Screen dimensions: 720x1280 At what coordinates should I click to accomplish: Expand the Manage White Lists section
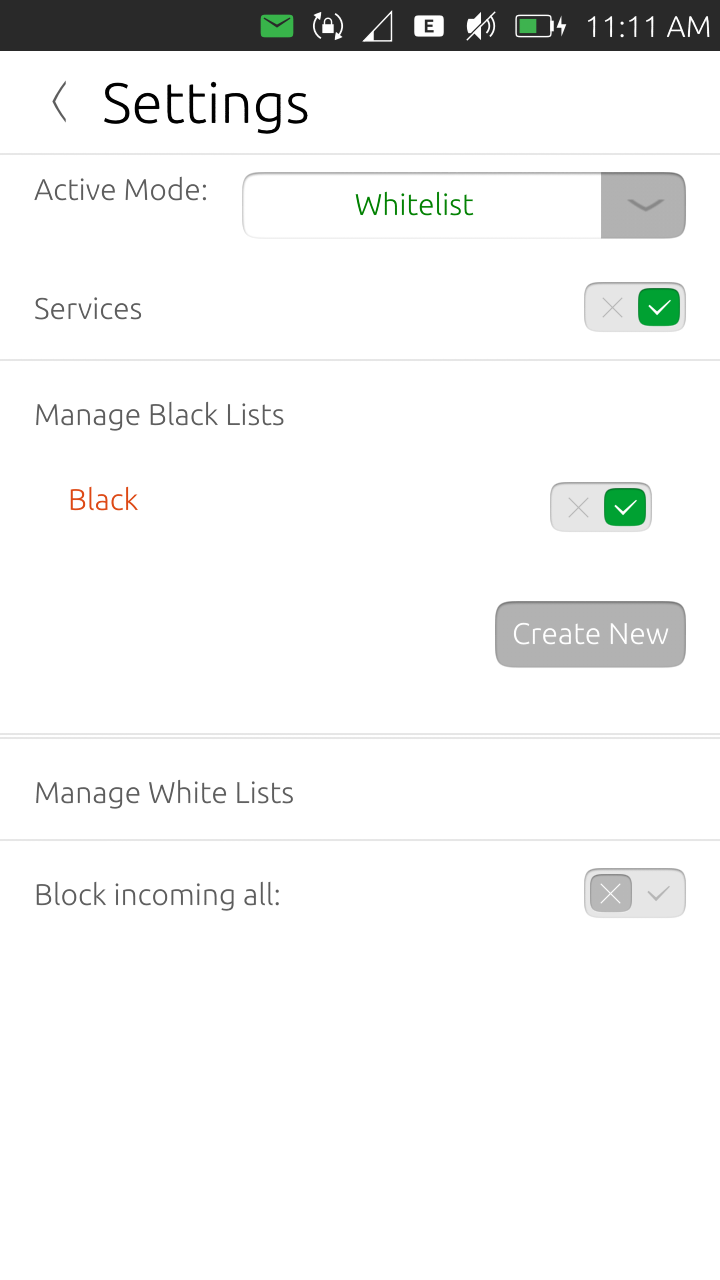click(x=164, y=793)
